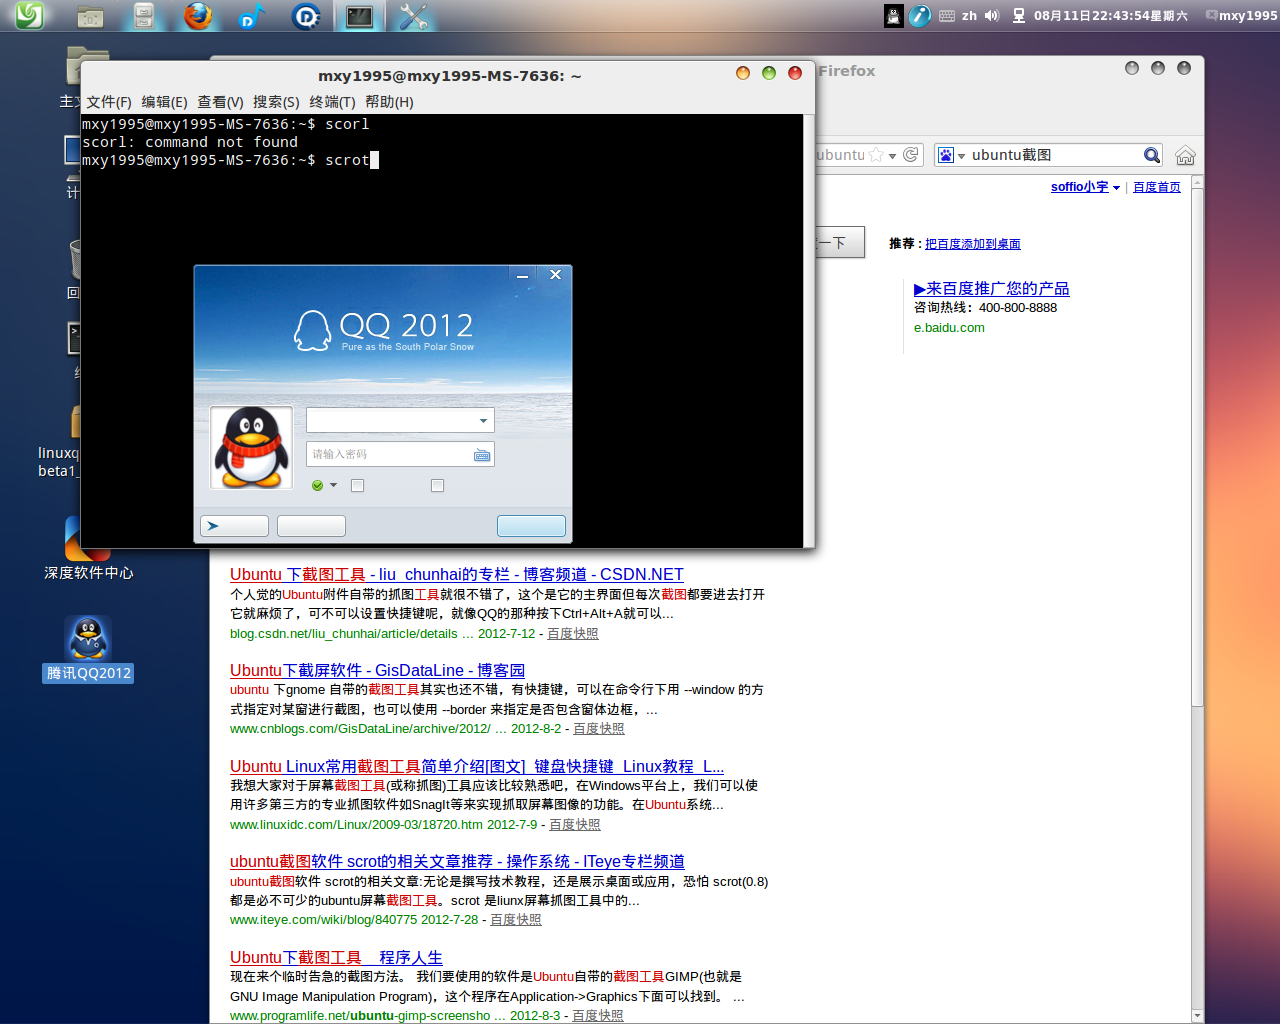
Task: Open the ITeye scrot 相关文章推荐 result
Action: (457, 862)
